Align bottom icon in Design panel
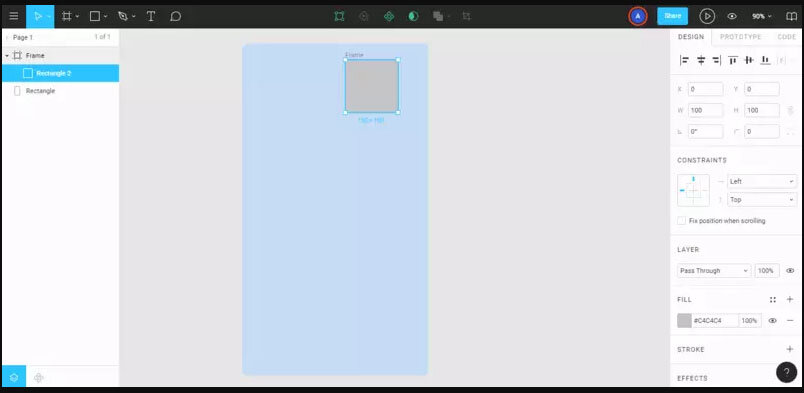 point(765,60)
